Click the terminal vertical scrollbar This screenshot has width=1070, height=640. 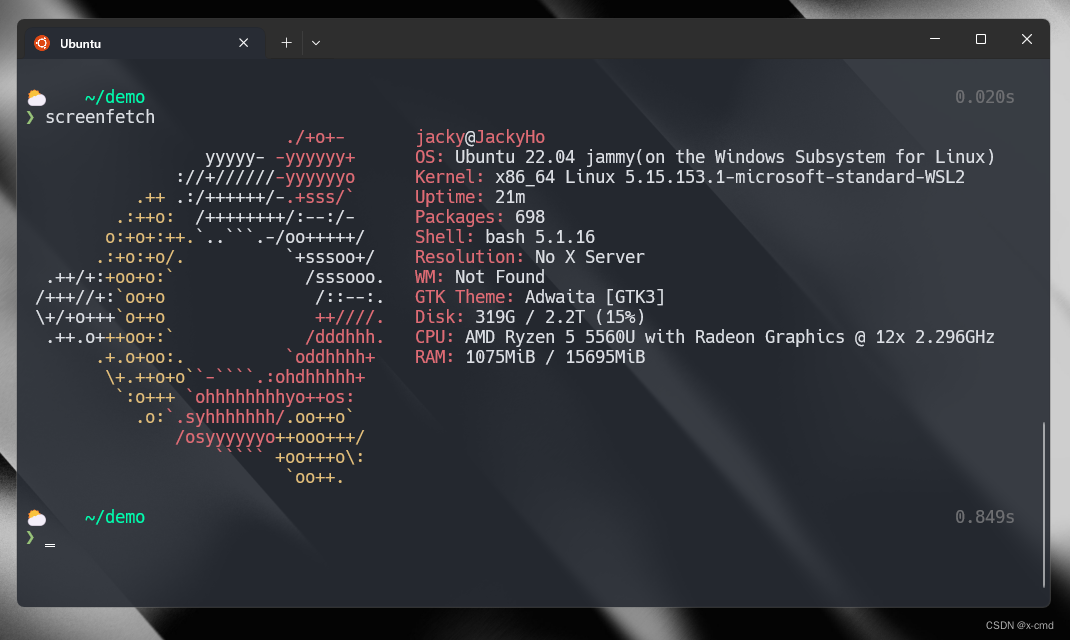1043,505
